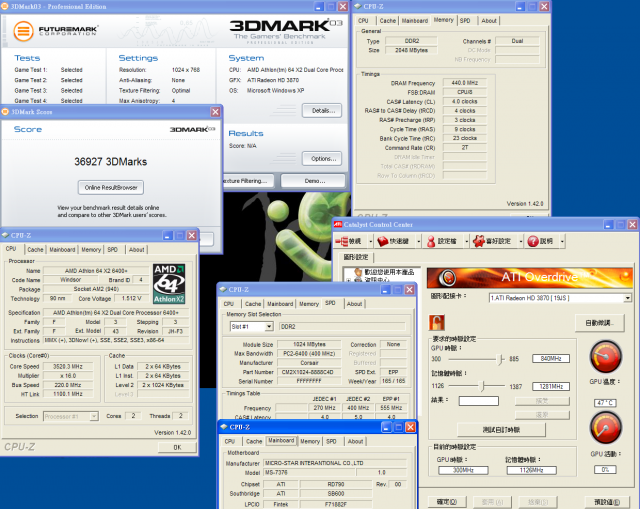Click the red Help question-mark icon
Screen dimensions: 640x509
(x=533, y=241)
